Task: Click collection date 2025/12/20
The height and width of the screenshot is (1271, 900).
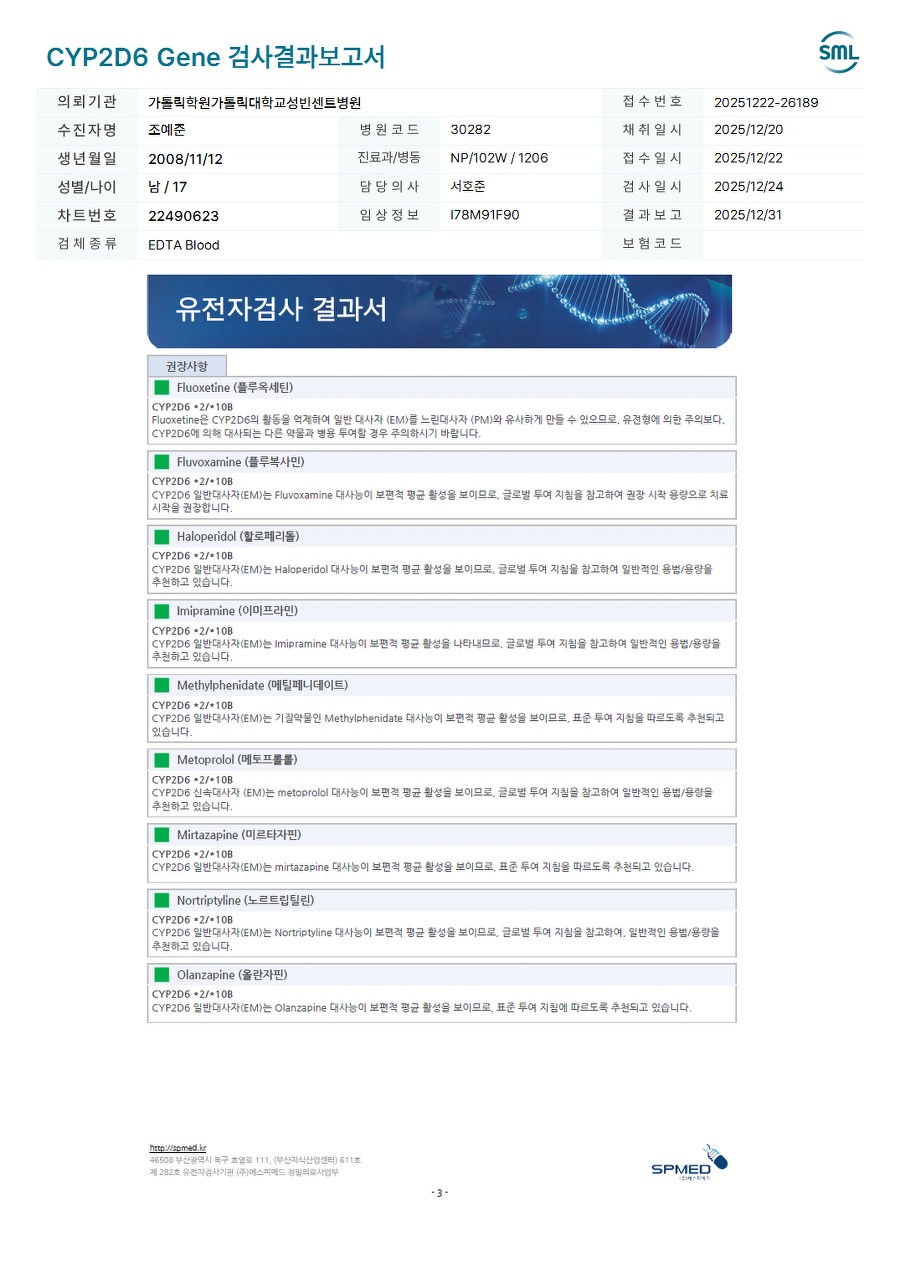Action: coord(748,130)
